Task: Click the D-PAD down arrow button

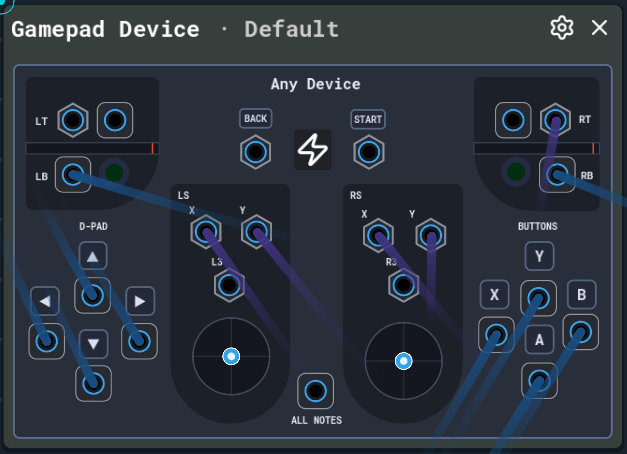Action: pos(93,344)
